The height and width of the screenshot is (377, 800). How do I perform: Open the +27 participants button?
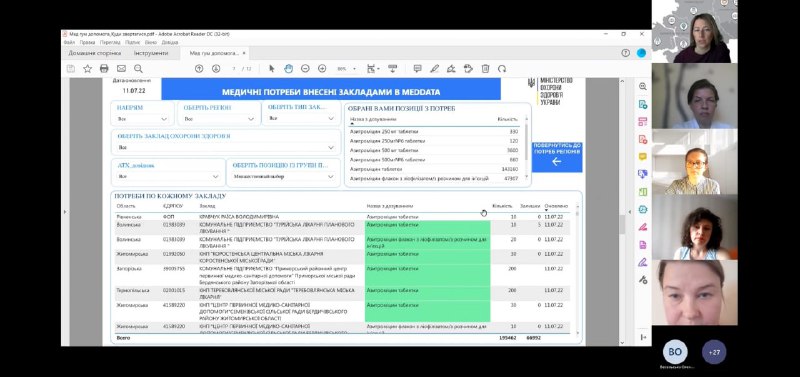click(x=714, y=352)
